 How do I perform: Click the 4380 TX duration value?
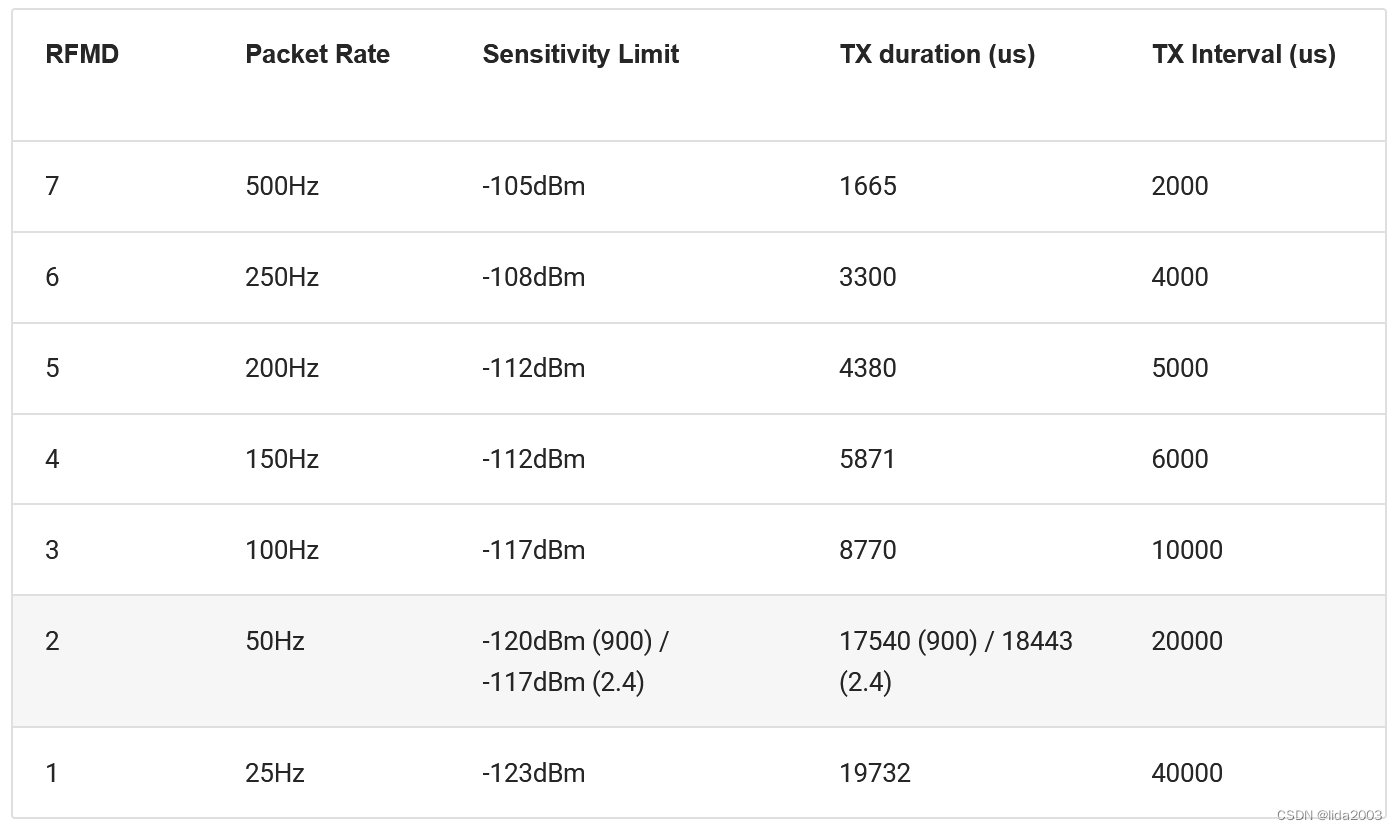tap(868, 368)
